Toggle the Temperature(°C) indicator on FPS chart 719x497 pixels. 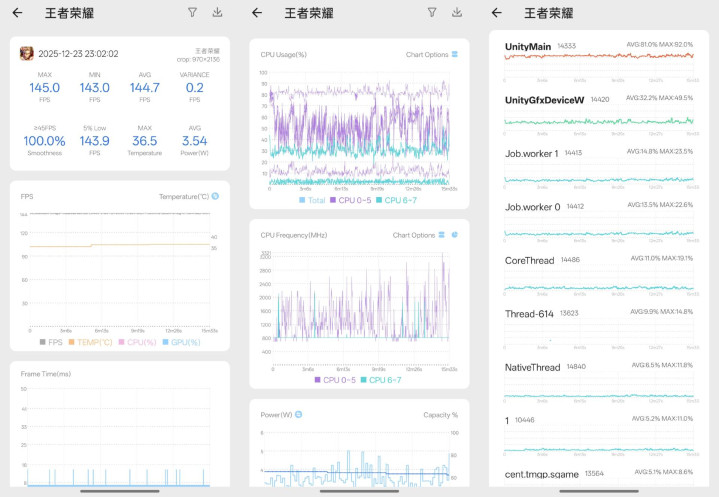215,196
